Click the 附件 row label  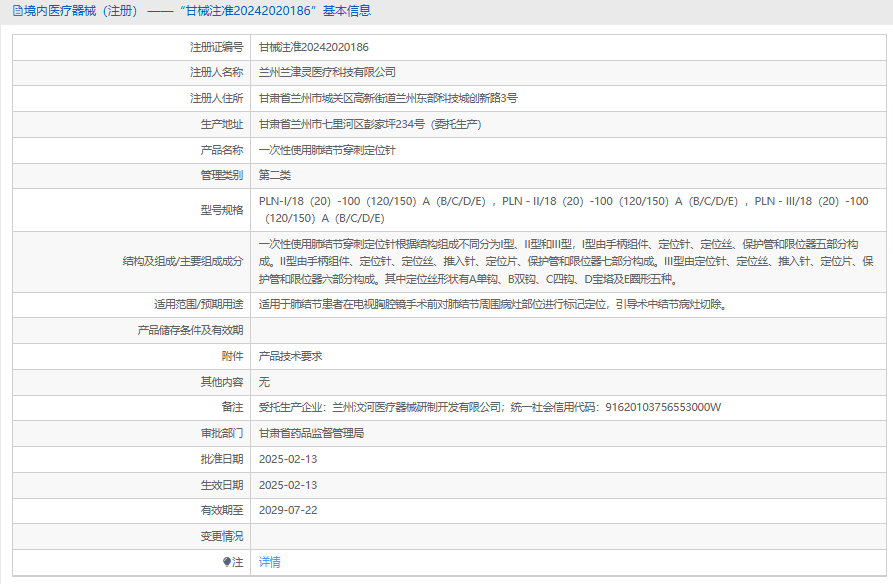tap(232, 356)
